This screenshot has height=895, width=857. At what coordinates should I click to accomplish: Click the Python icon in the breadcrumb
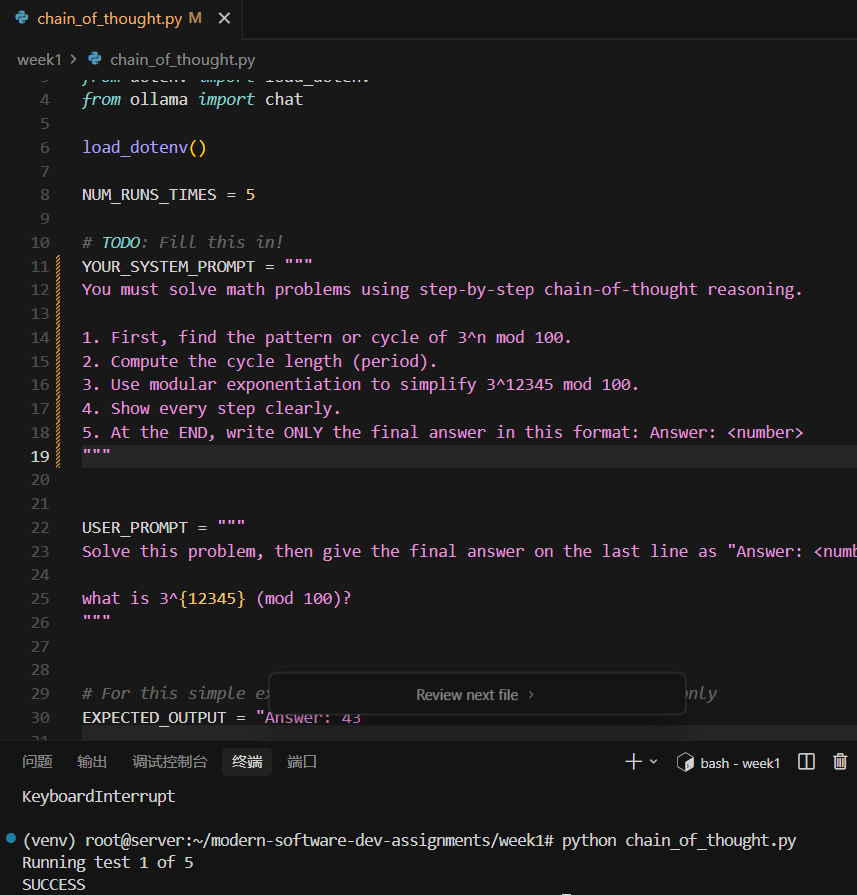(x=95, y=60)
